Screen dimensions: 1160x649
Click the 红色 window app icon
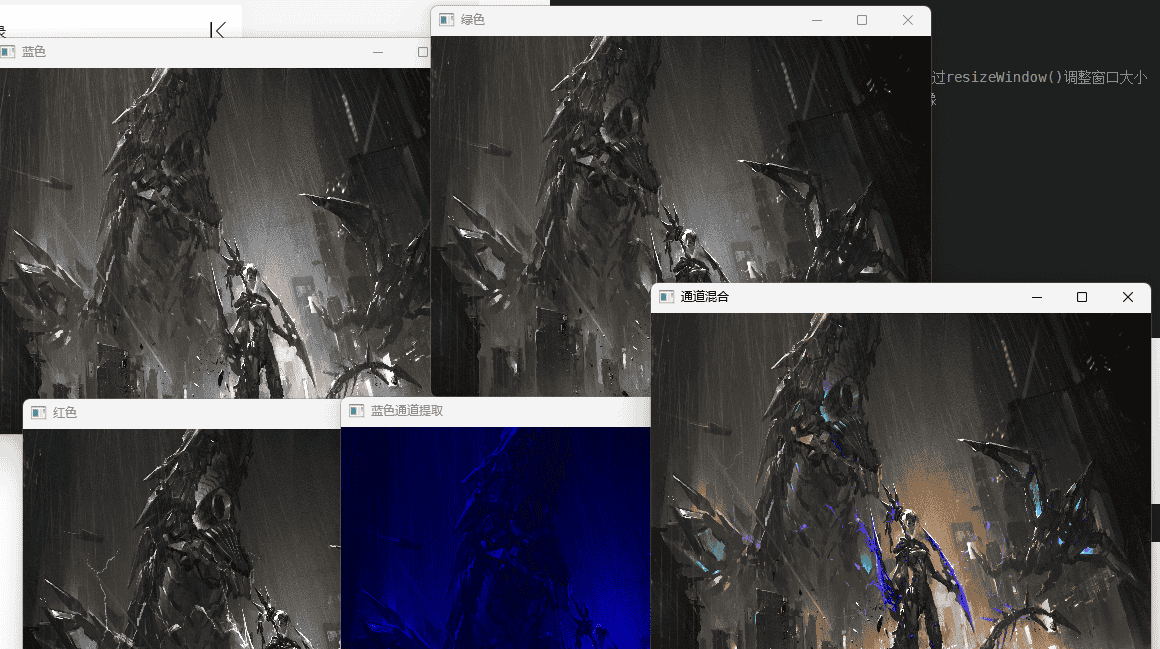pyautogui.click(x=38, y=413)
